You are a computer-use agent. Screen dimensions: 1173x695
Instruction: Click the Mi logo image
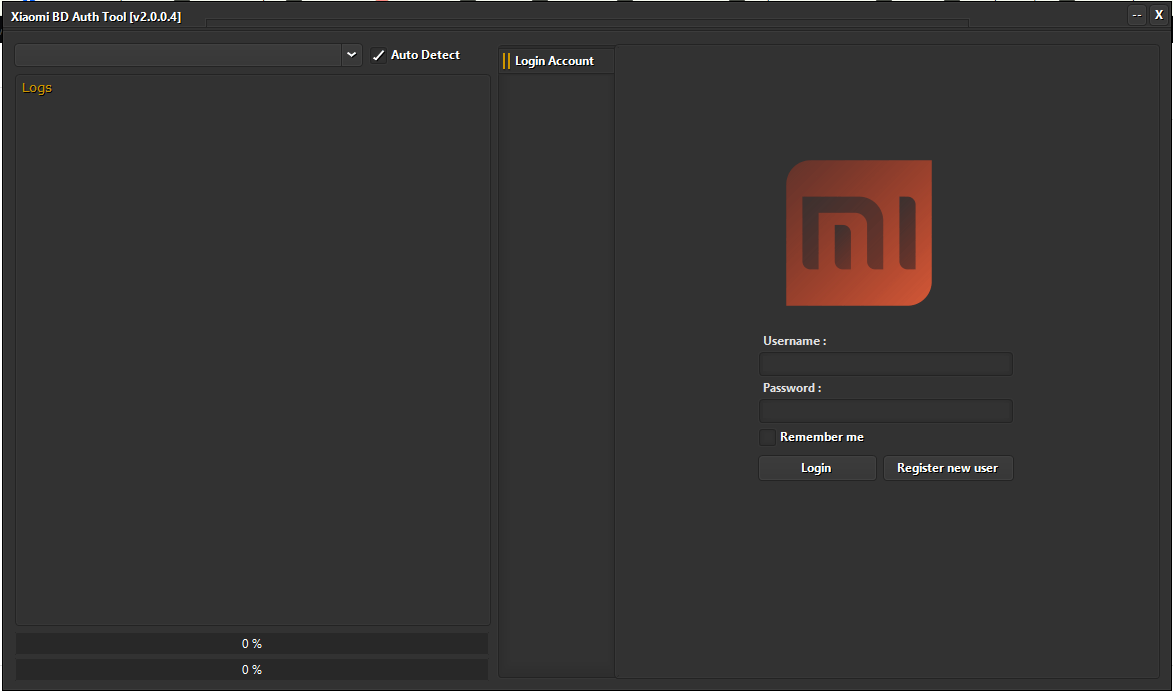click(x=858, y=231)
